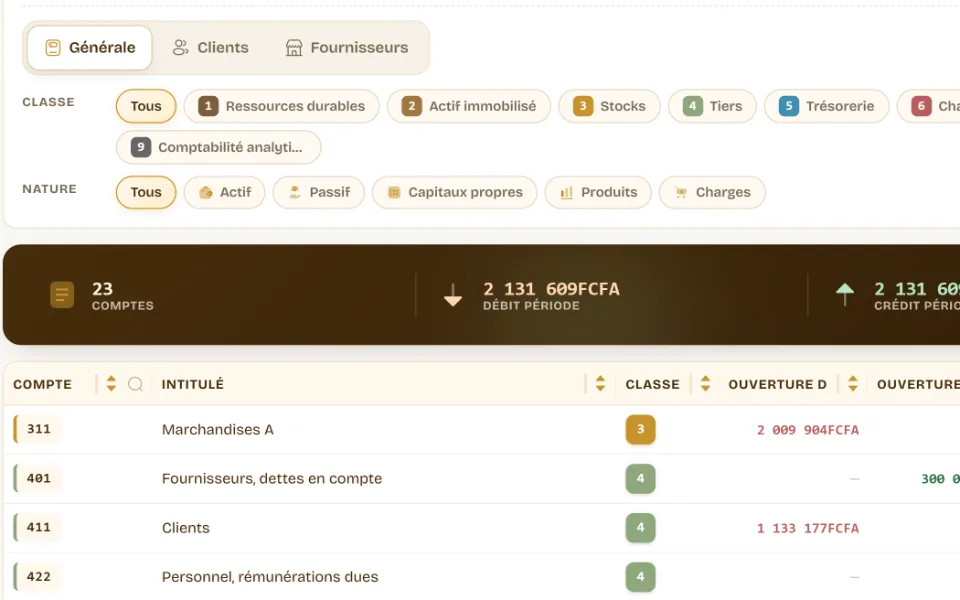Click number 1 badge on Ressources durables
Image resolution: width=960 pixels, height=600 pixels.
208,106
